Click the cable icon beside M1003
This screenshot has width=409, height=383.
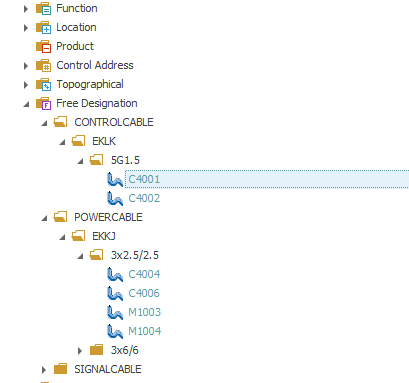[115, 312]
